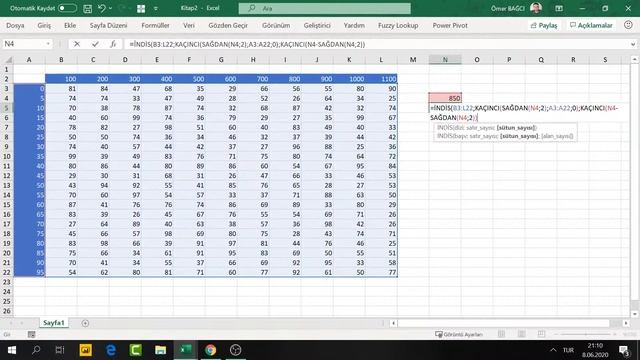This screenshot has width=640, height=360.
Task: Click the zoom slider in status bar
Action: pyautogui.click(x=587, y=334)
